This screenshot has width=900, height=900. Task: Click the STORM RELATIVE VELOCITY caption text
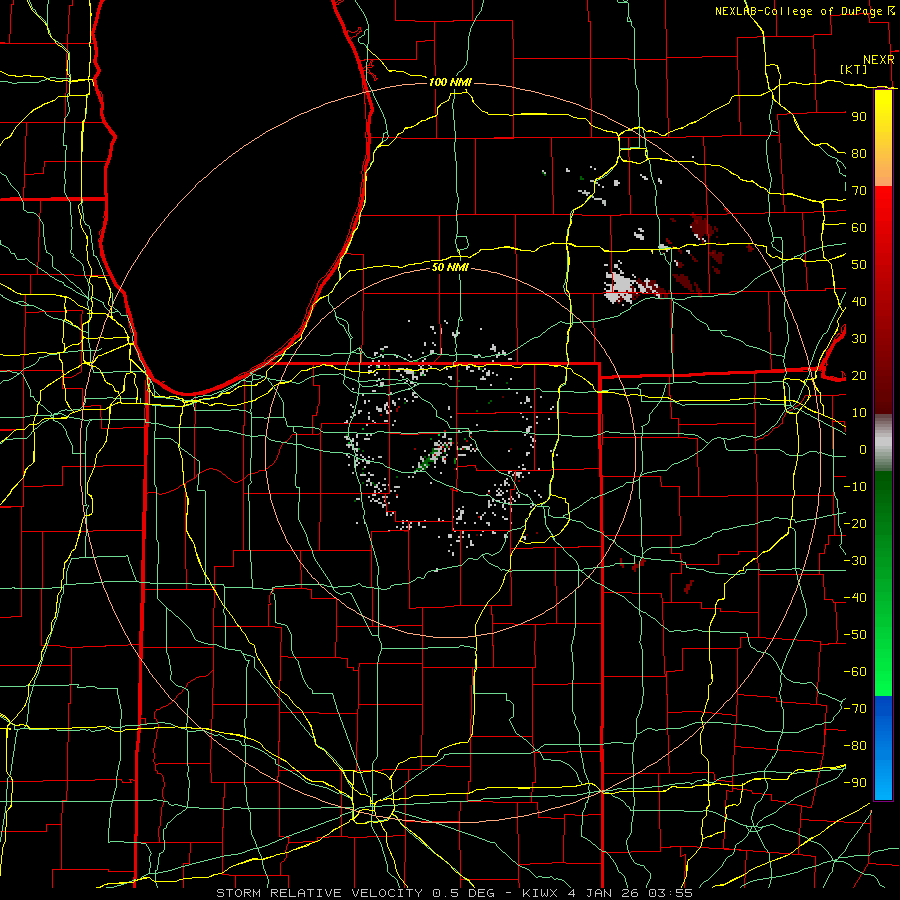point(319,893)
